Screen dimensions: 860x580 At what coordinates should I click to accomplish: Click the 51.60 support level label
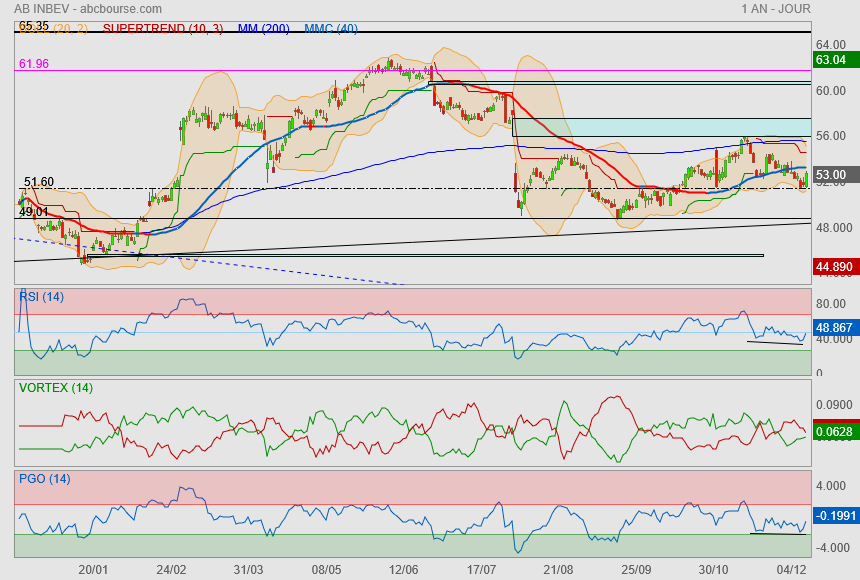(x=38, y=182)
